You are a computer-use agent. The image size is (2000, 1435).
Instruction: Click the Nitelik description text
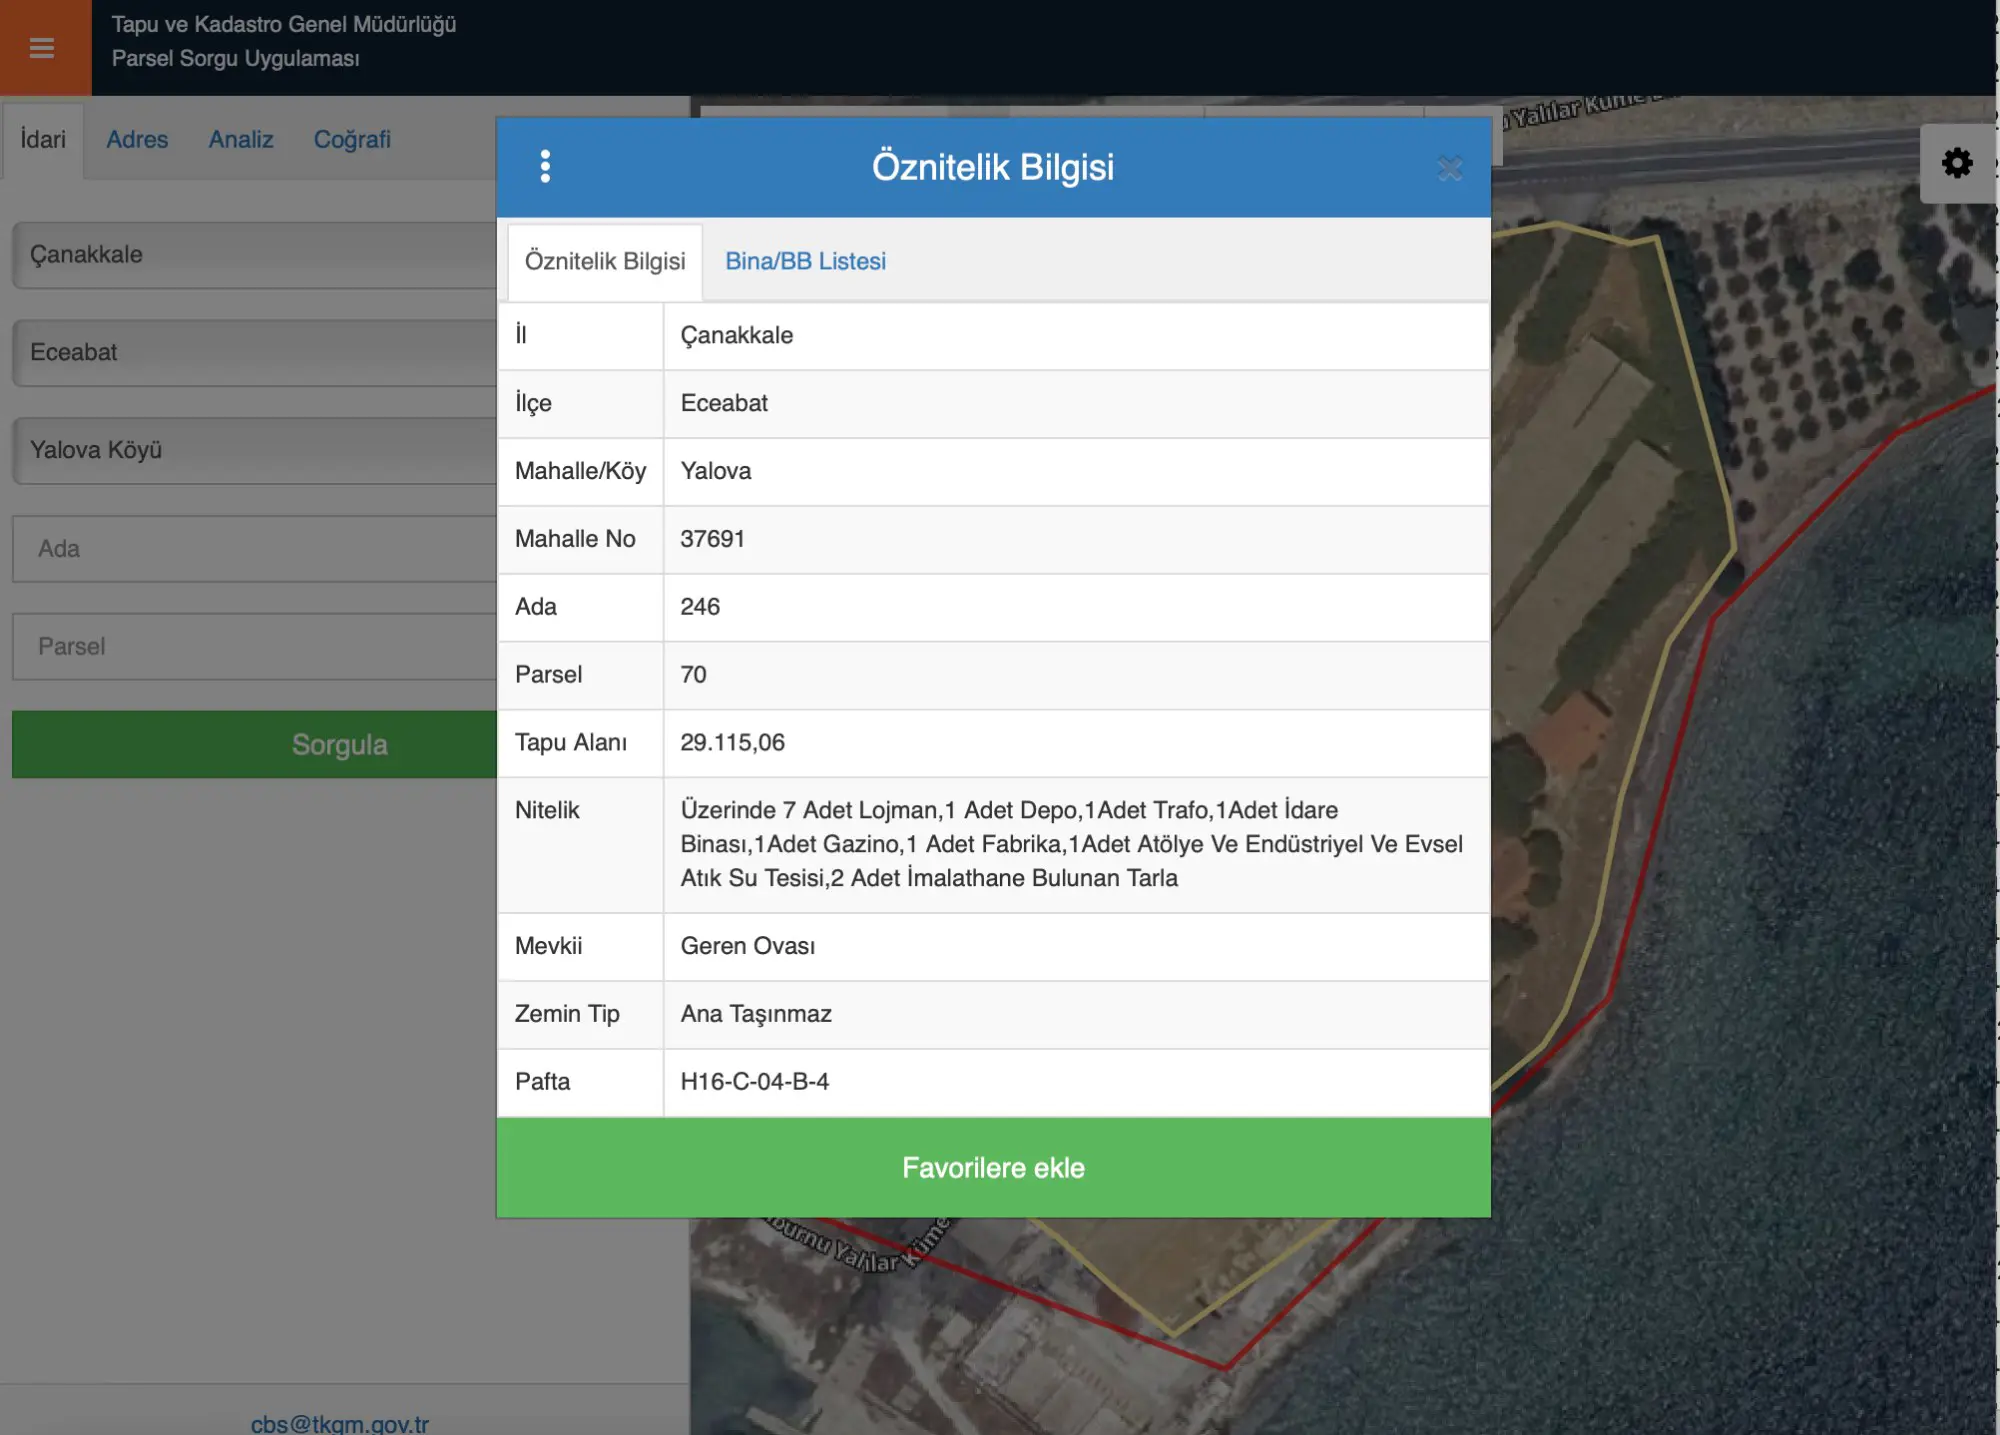1071,844
